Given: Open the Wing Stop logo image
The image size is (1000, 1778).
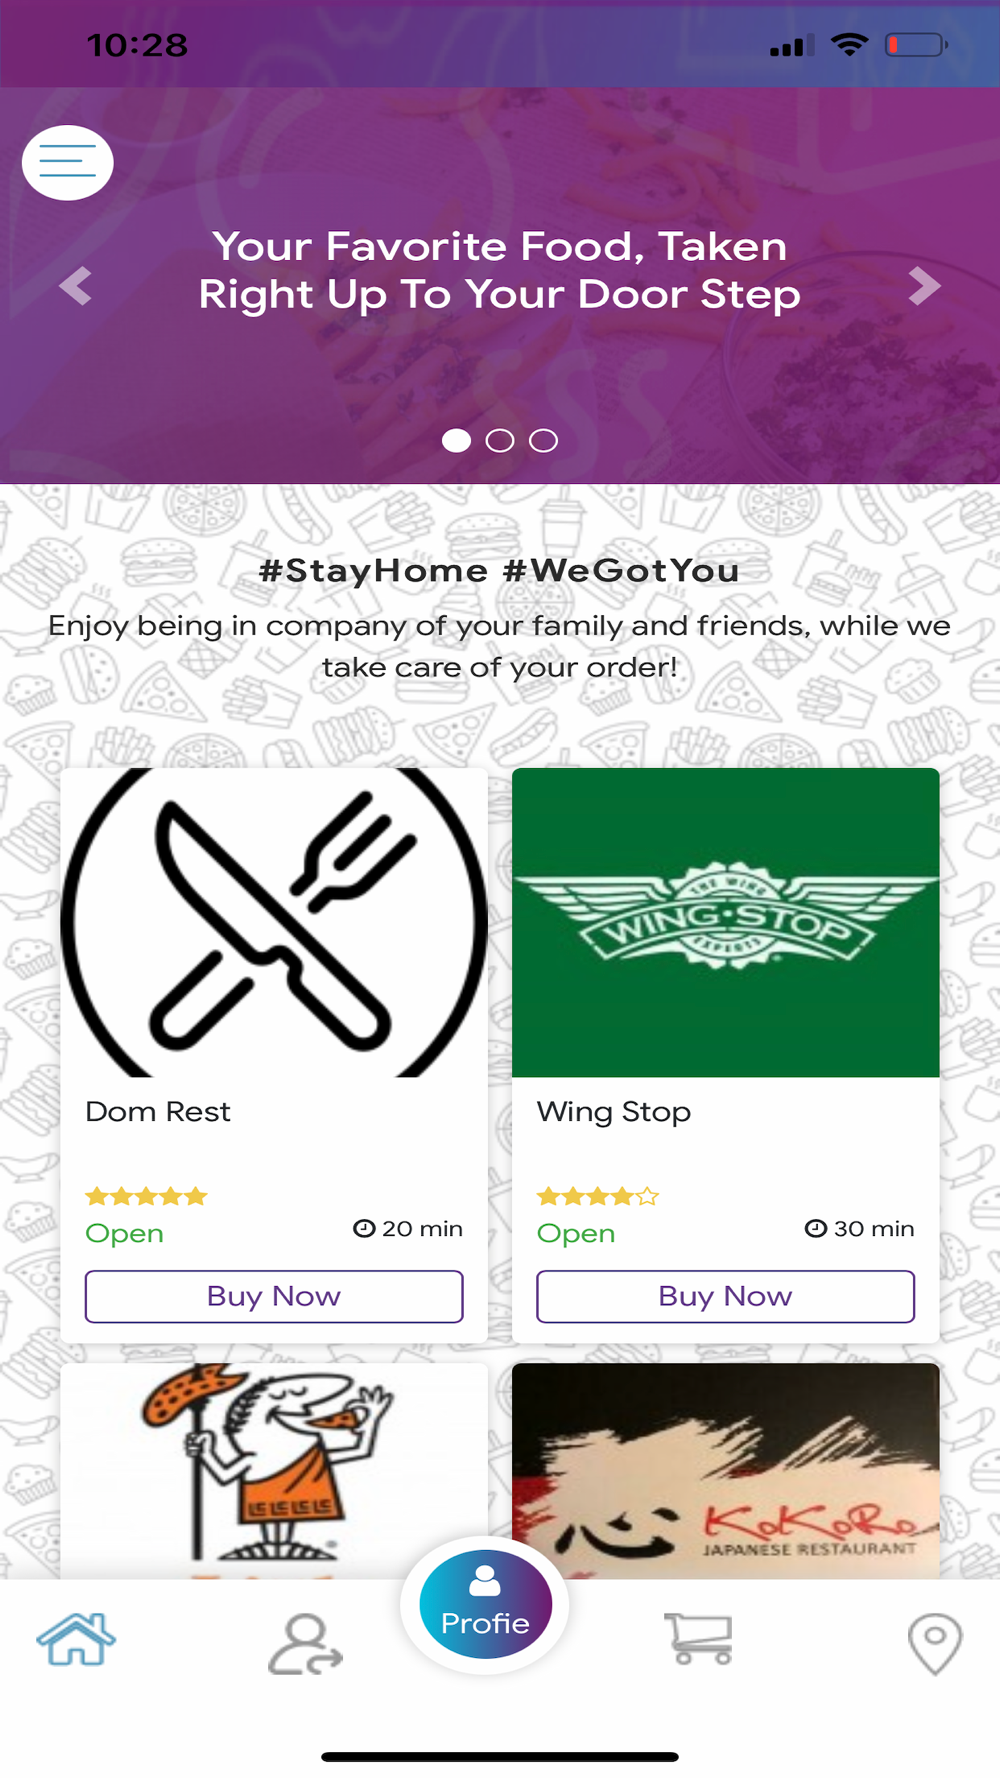Looking at the screenshot, I should (x=726, y=922).
